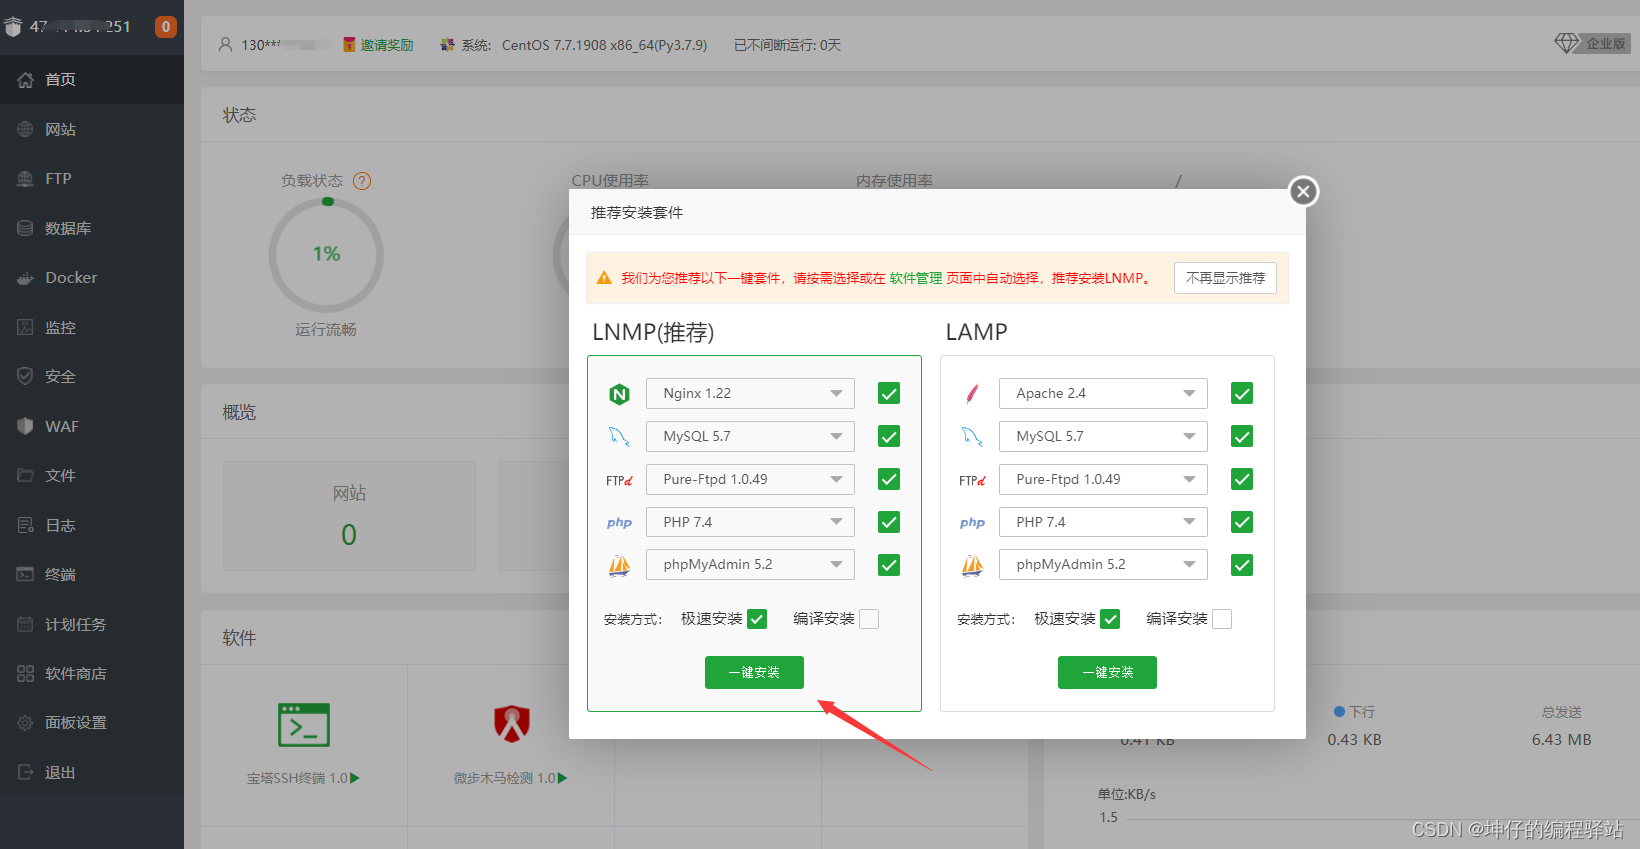
Task: Open the LNMP MySQL 5.7 dropdown
Action: coord(750,437)
